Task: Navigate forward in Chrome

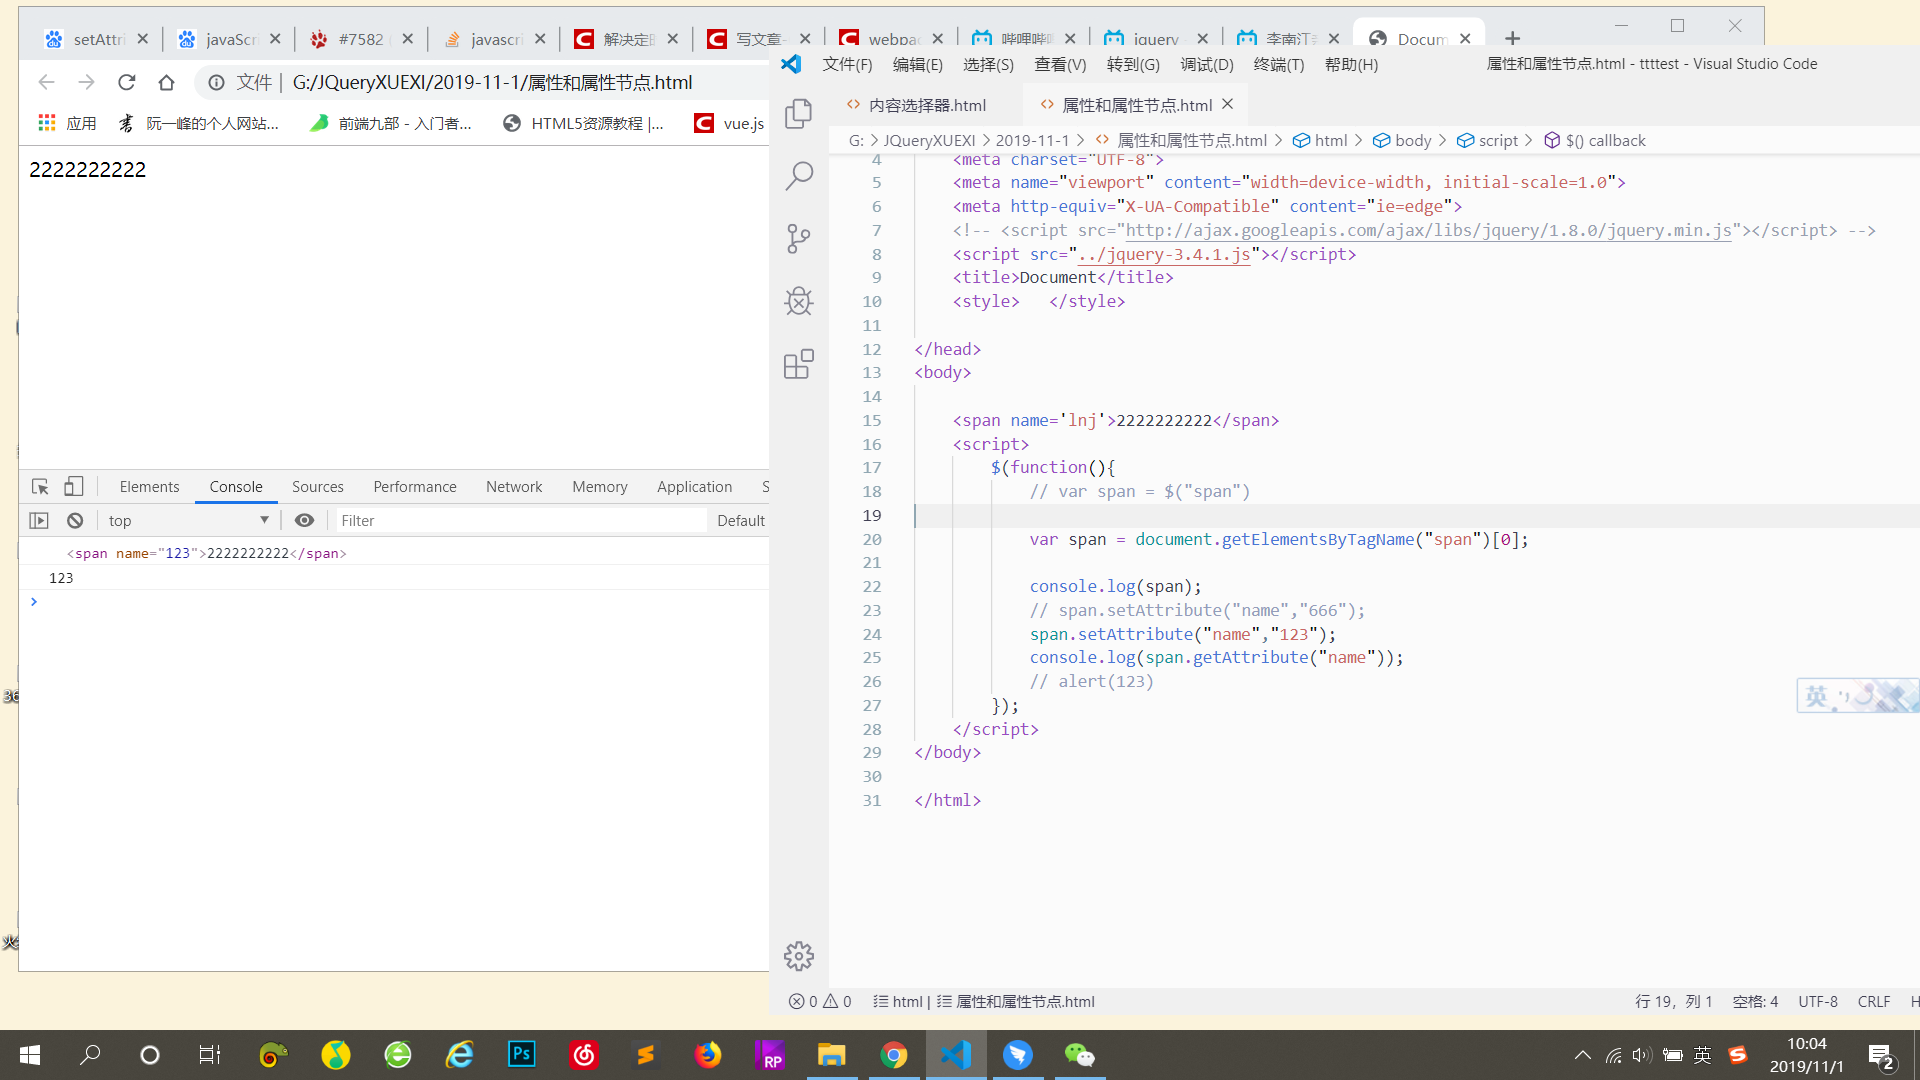Action: click(x=86, y=82)
